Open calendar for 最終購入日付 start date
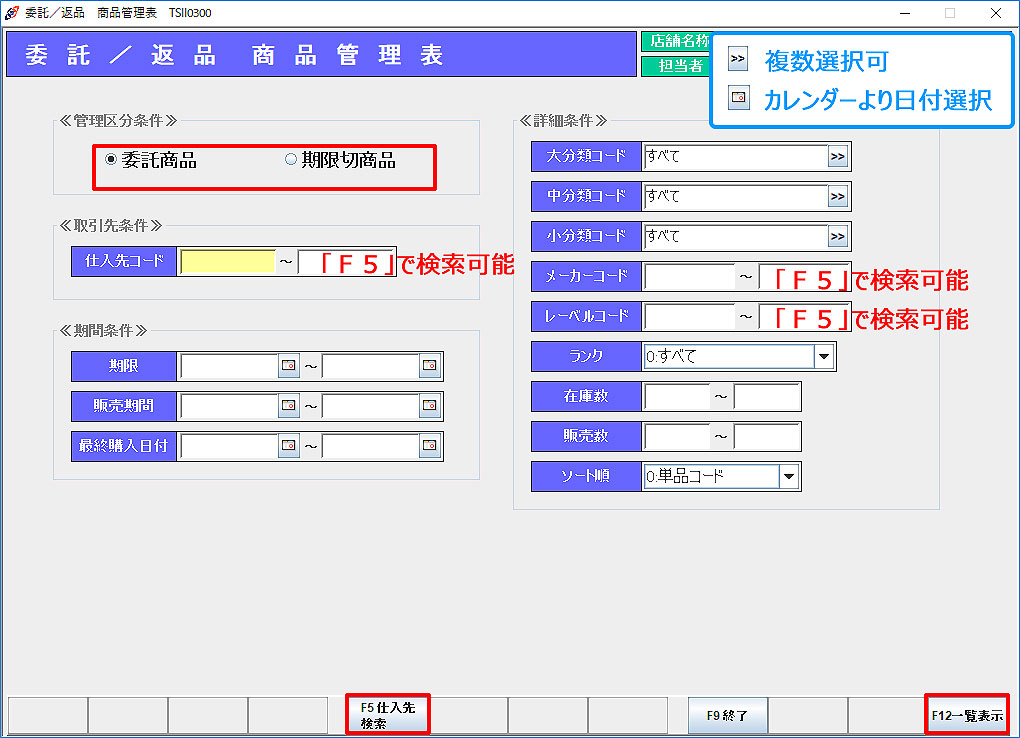1020x738 pixels. 289,446
